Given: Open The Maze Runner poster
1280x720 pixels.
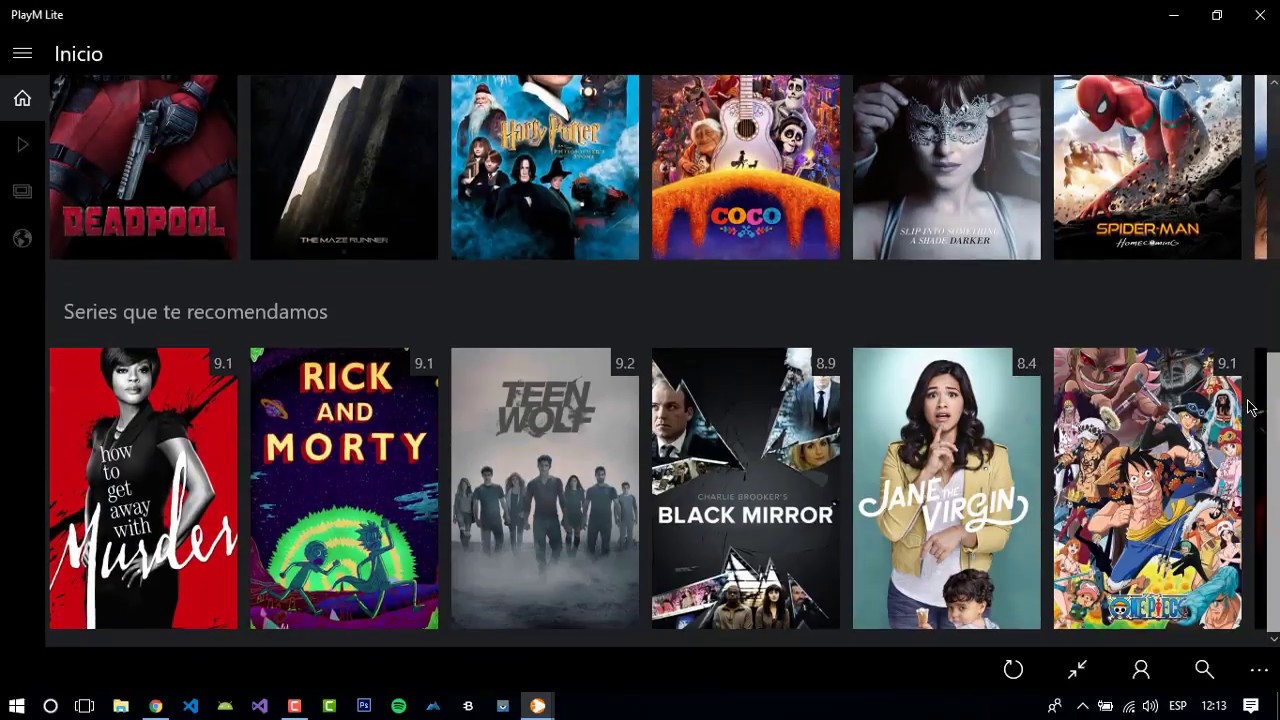Looking at the screenshot, I should 344,167.
